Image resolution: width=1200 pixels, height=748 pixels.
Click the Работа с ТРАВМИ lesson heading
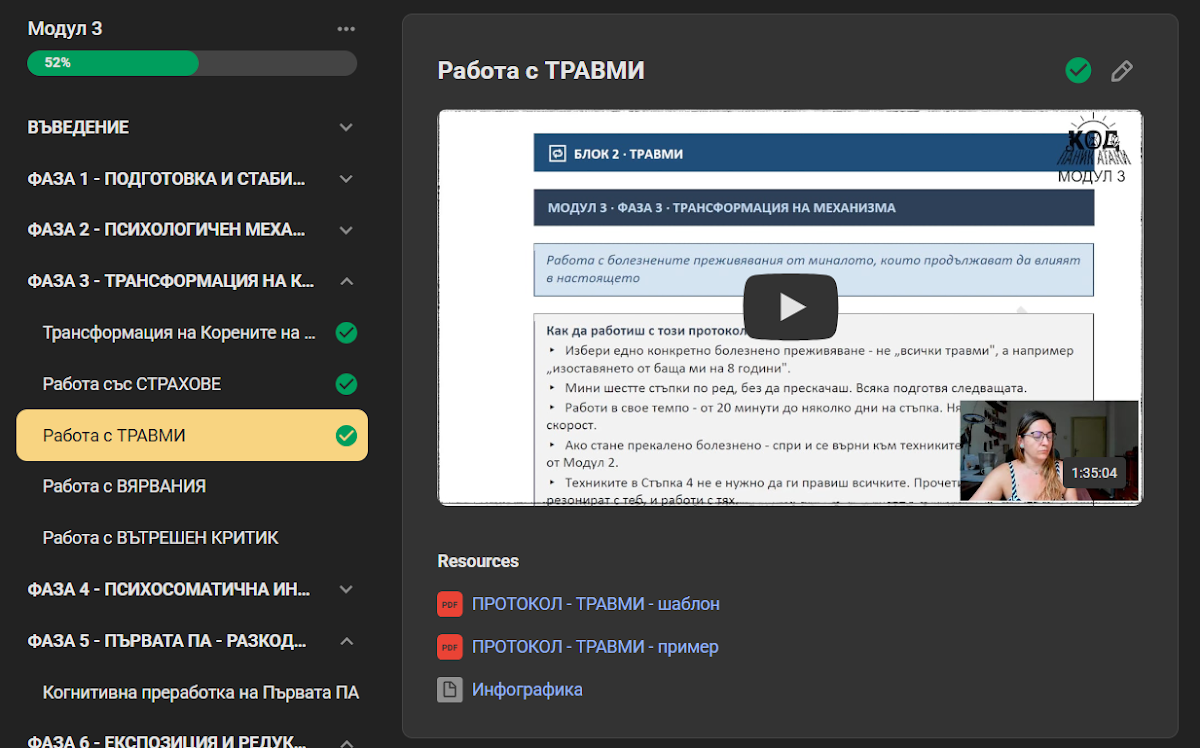tap(541, 71)
